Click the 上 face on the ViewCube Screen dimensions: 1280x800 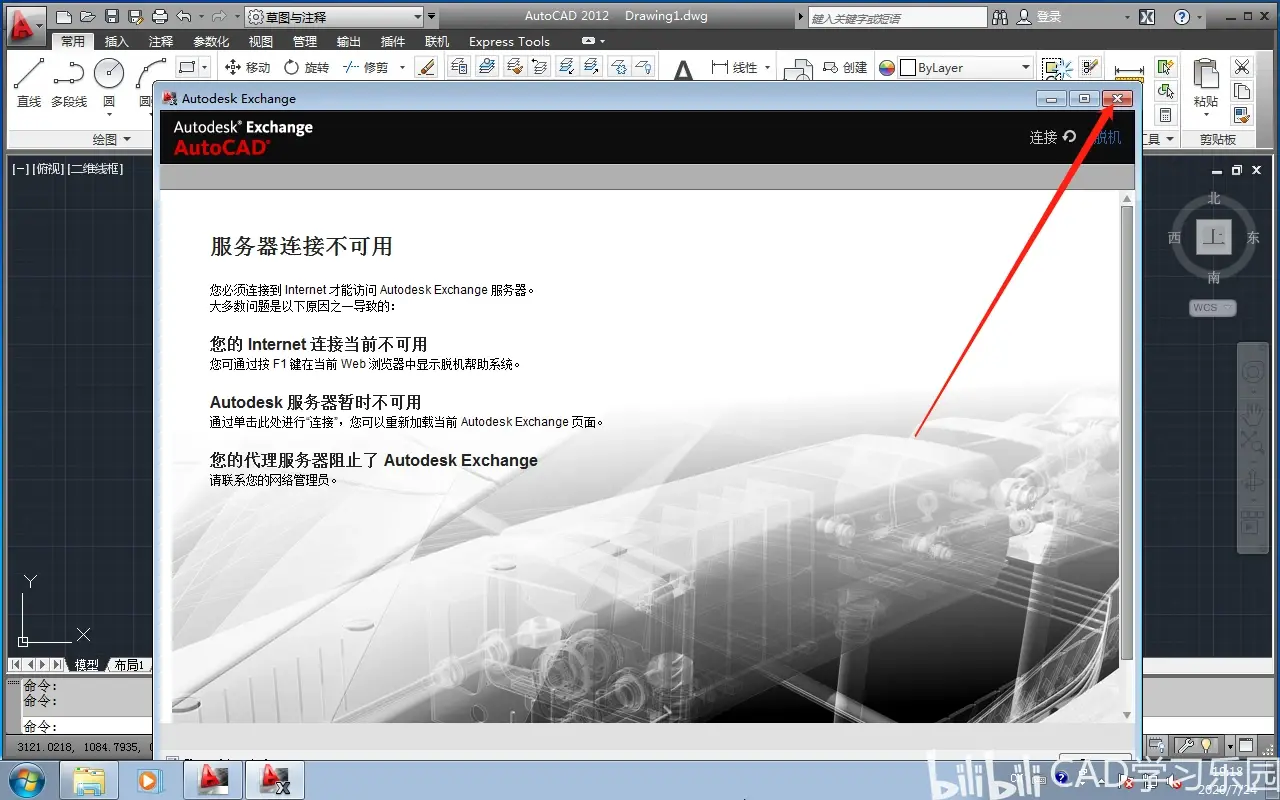click(x=1214, y=237)
